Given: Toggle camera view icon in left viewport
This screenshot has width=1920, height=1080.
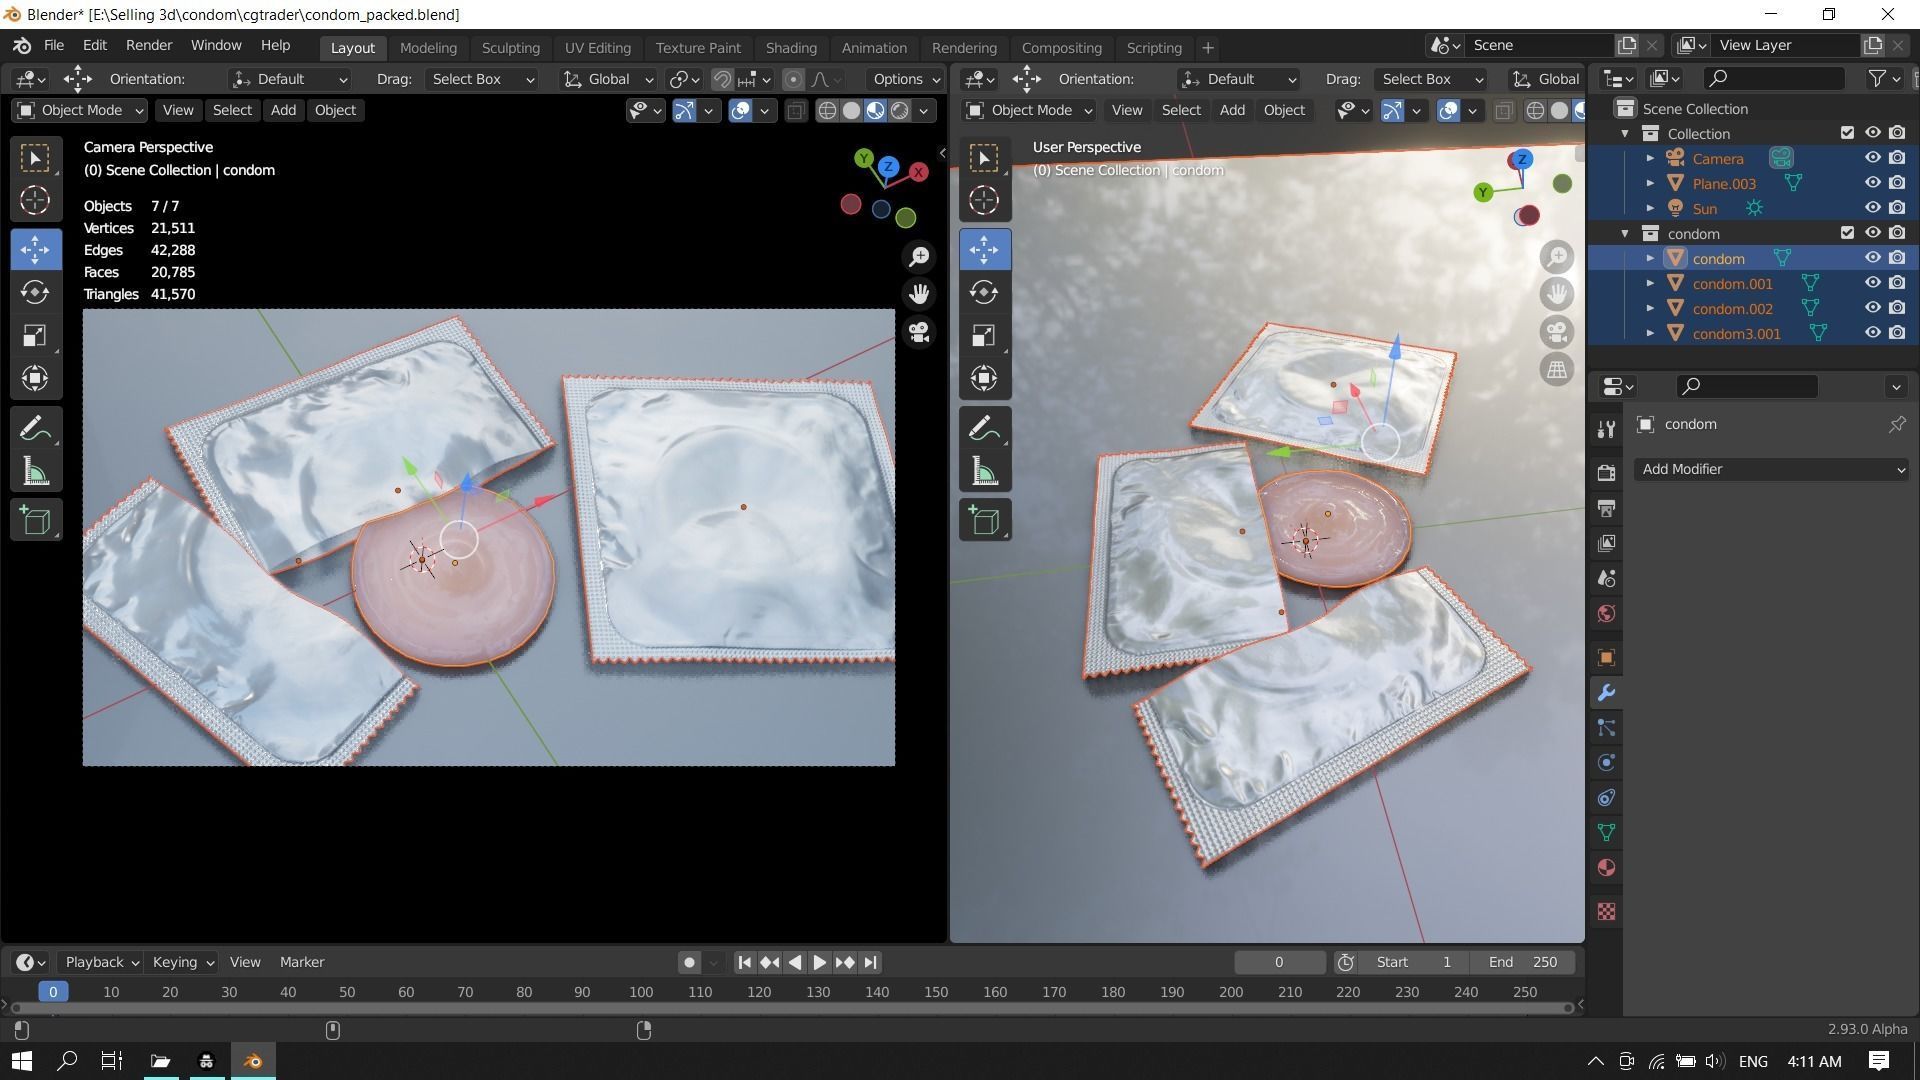Looking at the screenshot, I should click(919, 332).
